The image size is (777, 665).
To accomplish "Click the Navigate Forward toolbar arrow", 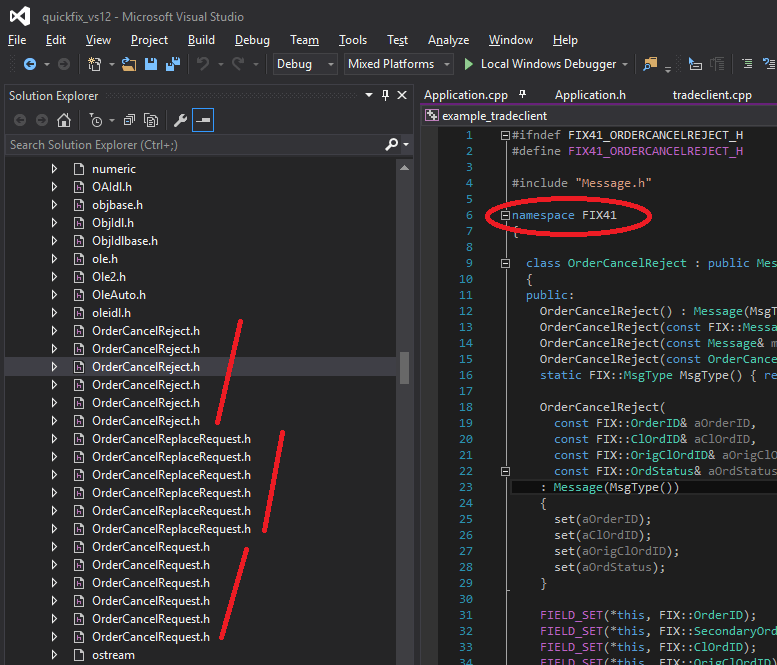I will point(63,64).
